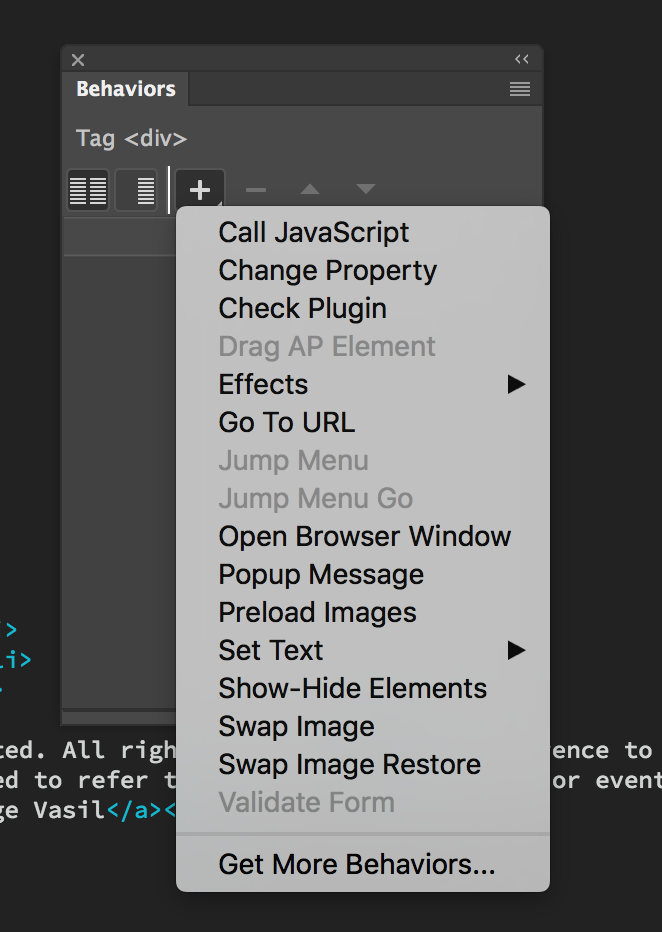The width and height of the screenshot is (662, 932).
Task: Click the Remove event minus icon
Action: tap(254, 189)
